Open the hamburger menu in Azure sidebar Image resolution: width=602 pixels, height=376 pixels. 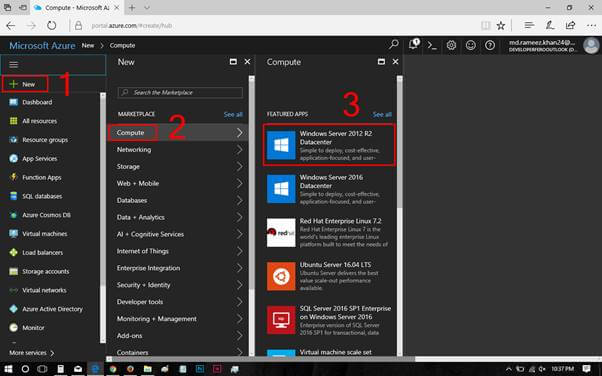pyautogui.click(x=14, y=65)
